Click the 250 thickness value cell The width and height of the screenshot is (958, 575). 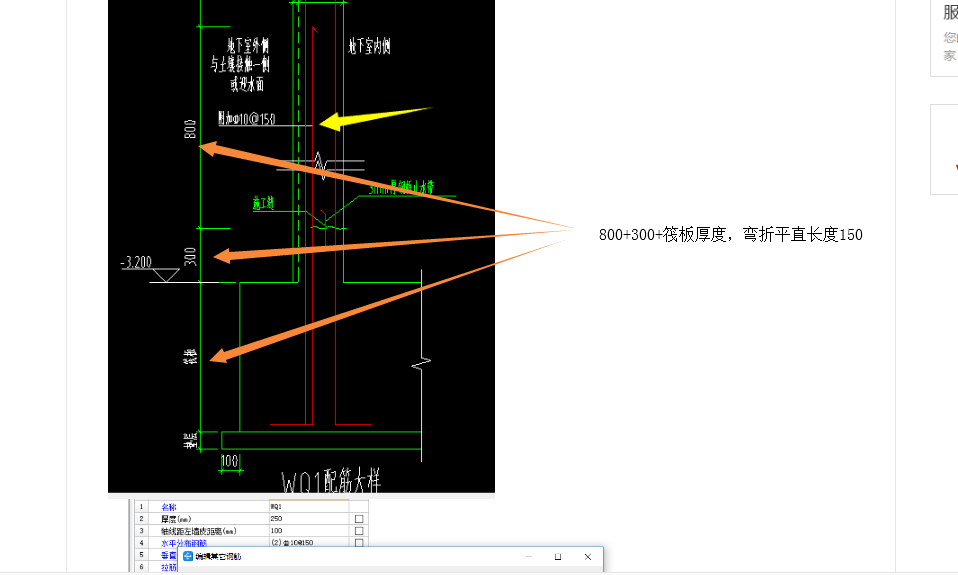(x=309, y=519)
